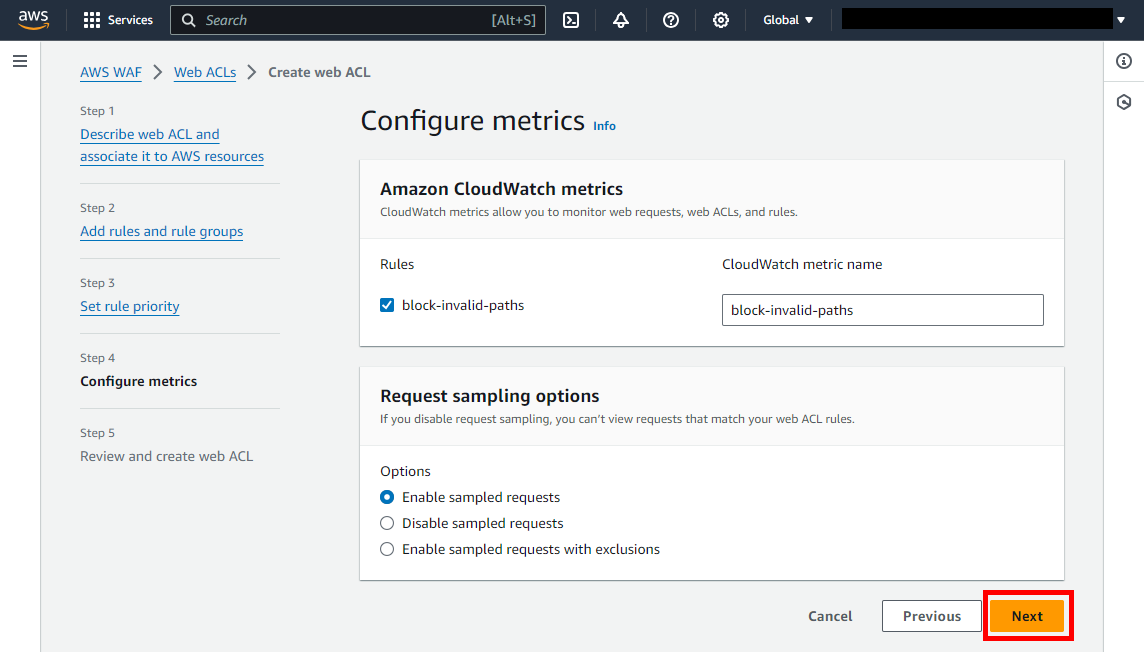The image size is (1144, 652).
Task: Launch the CloudShell terminal icon
Action: (571, 20)
